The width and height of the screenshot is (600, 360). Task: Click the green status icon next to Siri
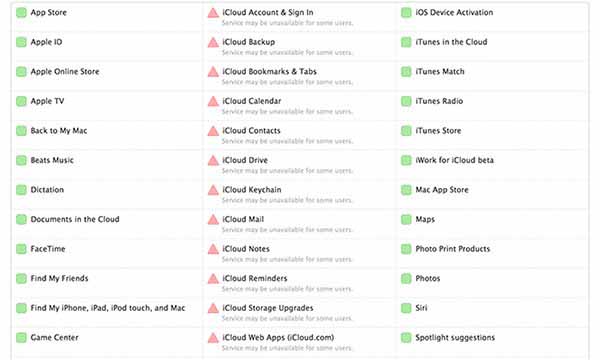(x=406, y=308)
